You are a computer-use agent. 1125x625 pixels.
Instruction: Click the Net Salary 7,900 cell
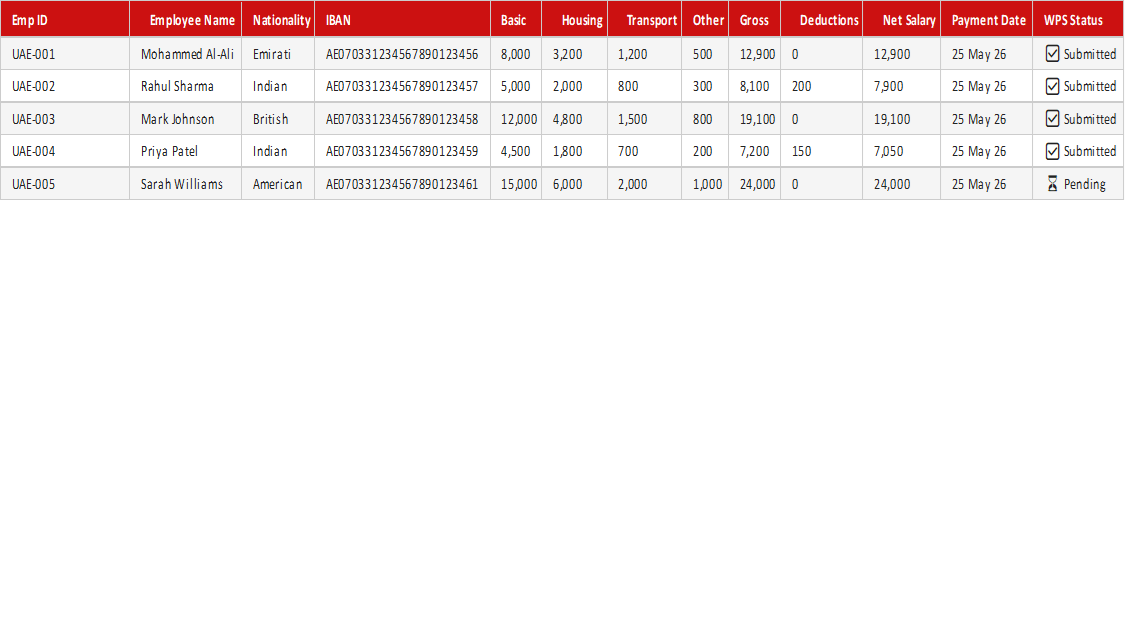pos(902,86)
